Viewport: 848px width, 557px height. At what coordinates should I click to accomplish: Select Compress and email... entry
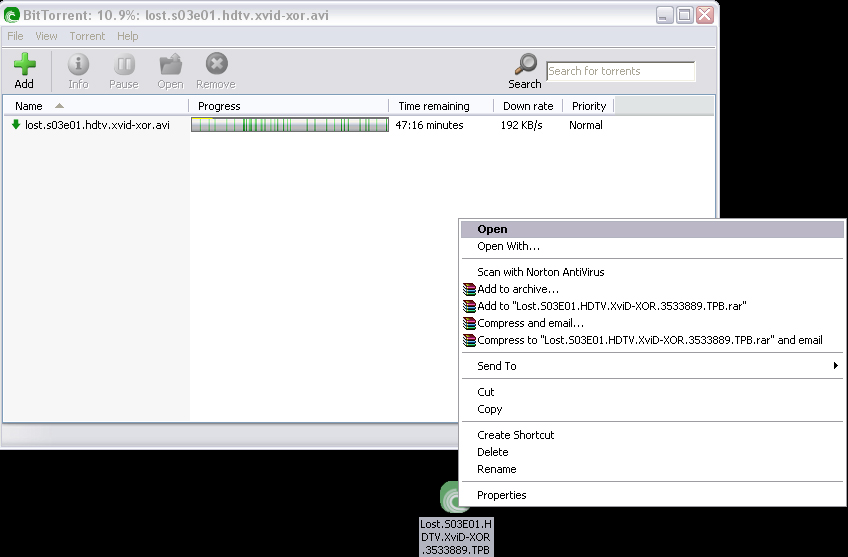pos(652,323)
